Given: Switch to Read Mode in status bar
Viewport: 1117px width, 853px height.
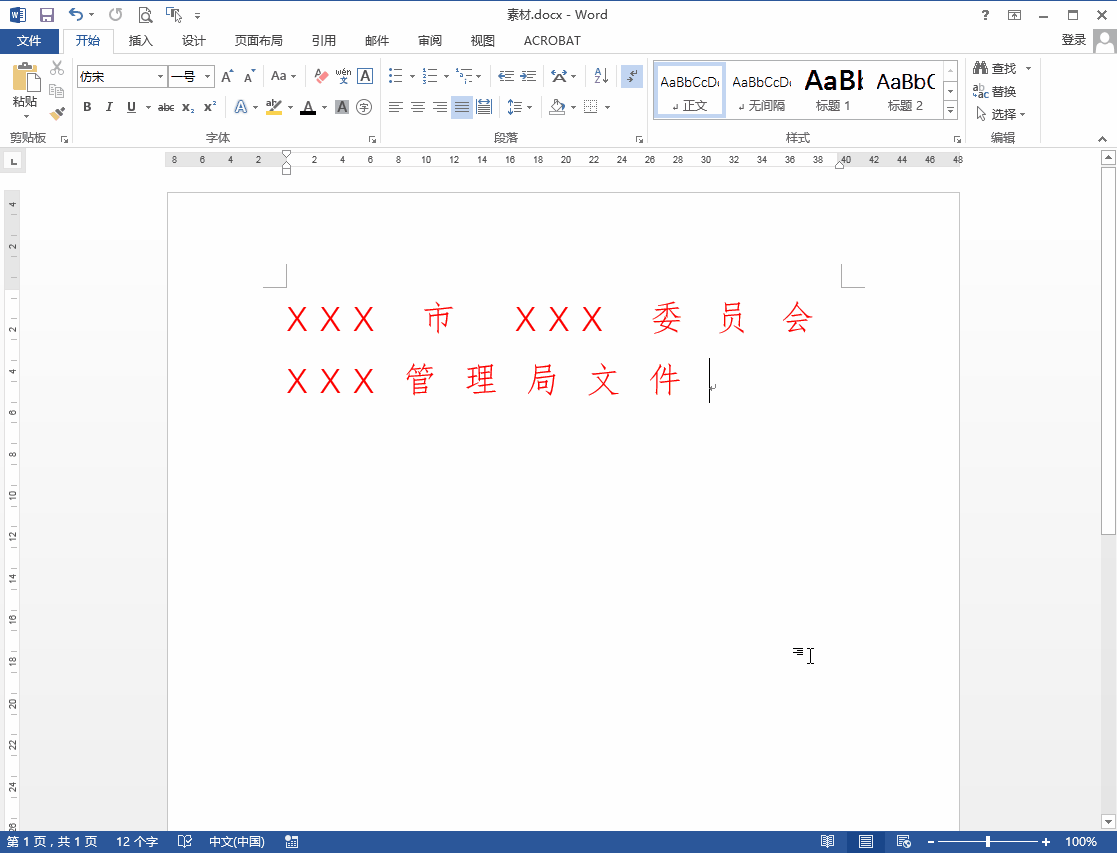Looking at the screenshot, I should pos(826,841).
